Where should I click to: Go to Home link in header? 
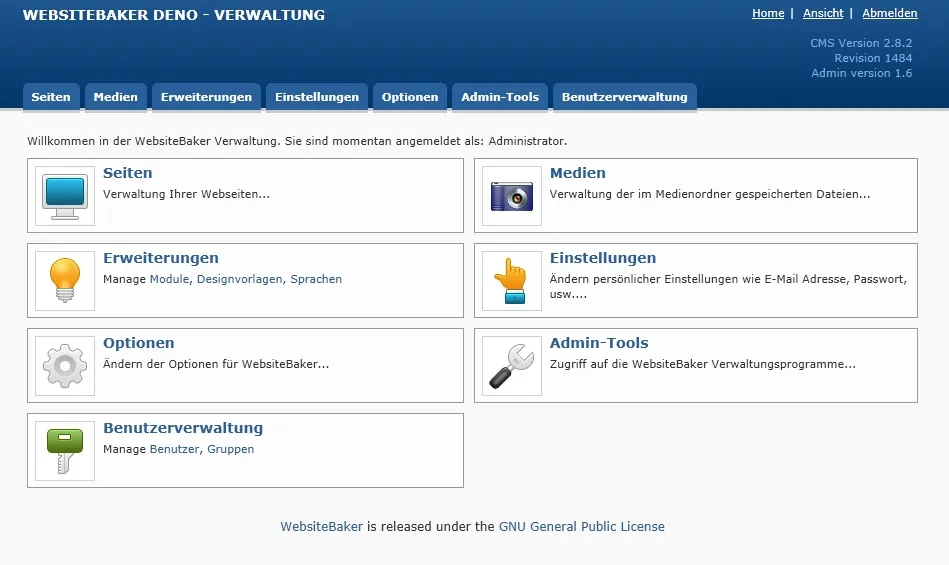pyautogui.click(x=768, y=13)
